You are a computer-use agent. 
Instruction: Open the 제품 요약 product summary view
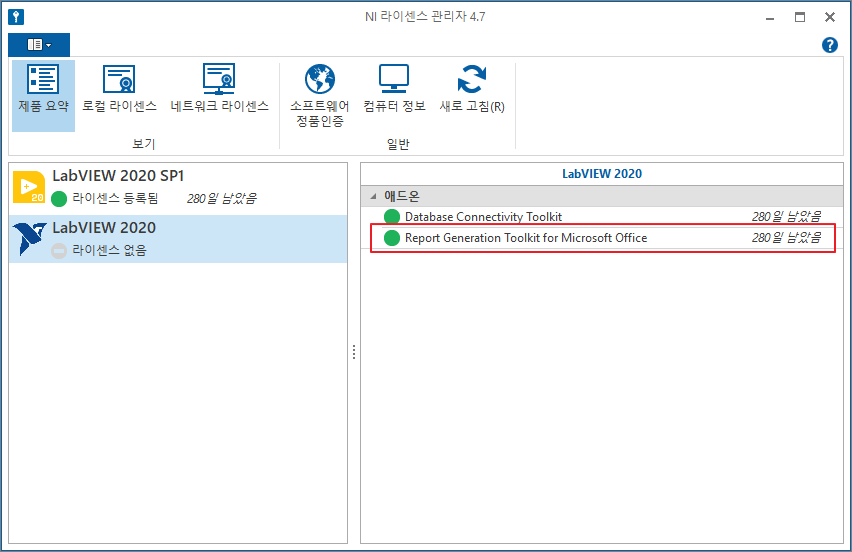(43, 95)
